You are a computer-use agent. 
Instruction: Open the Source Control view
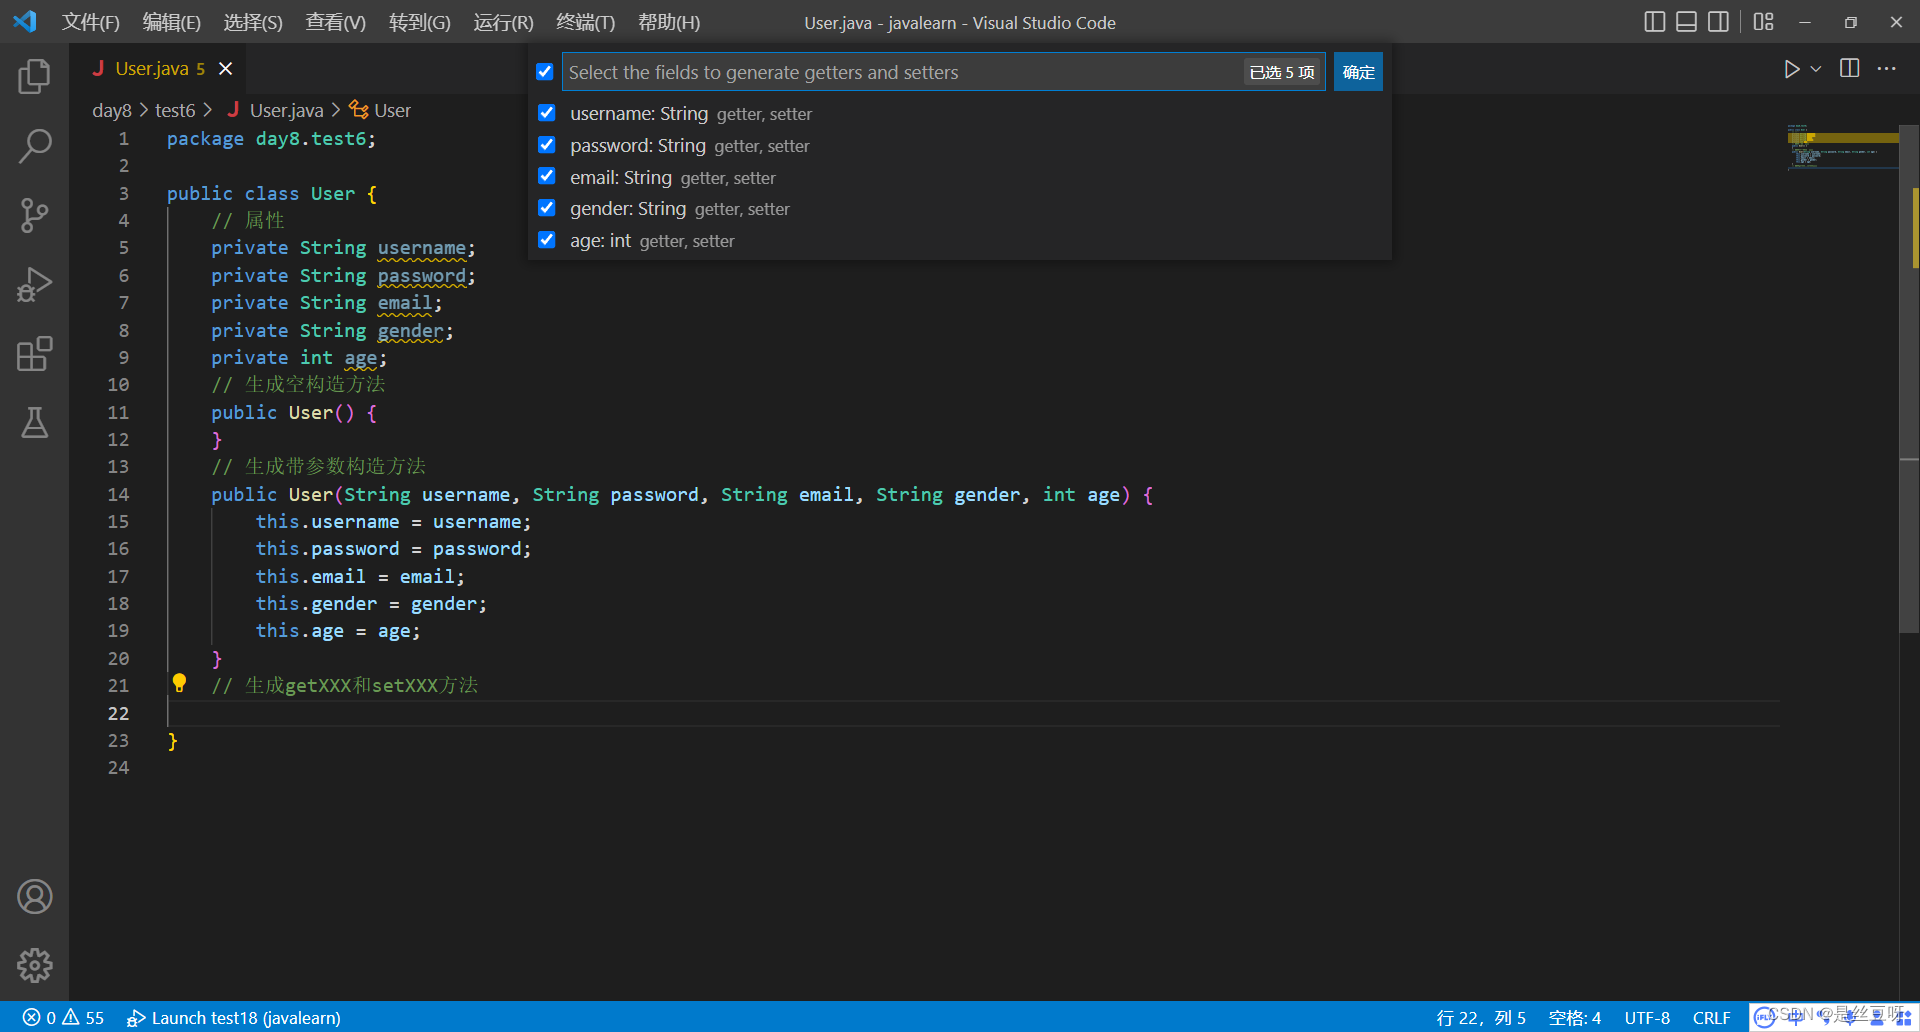click(35, 215)
